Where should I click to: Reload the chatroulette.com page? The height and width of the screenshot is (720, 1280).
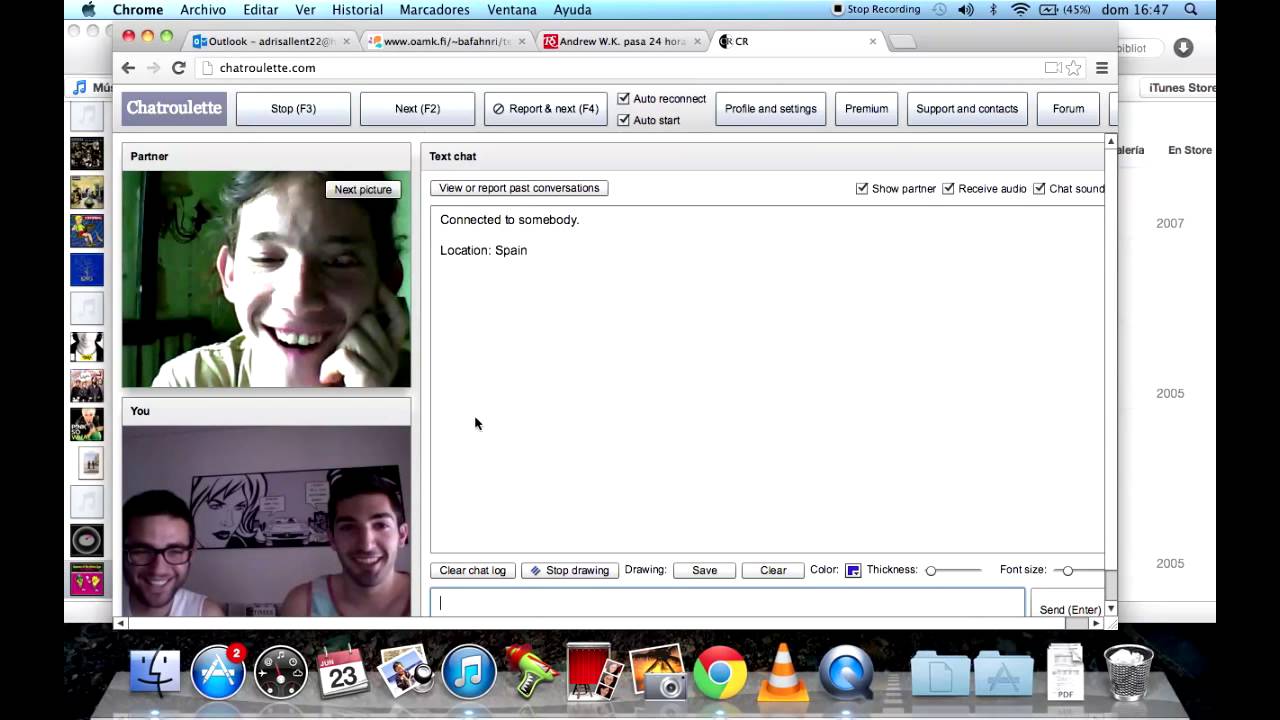pyautogui.click(x=178, y=68)
